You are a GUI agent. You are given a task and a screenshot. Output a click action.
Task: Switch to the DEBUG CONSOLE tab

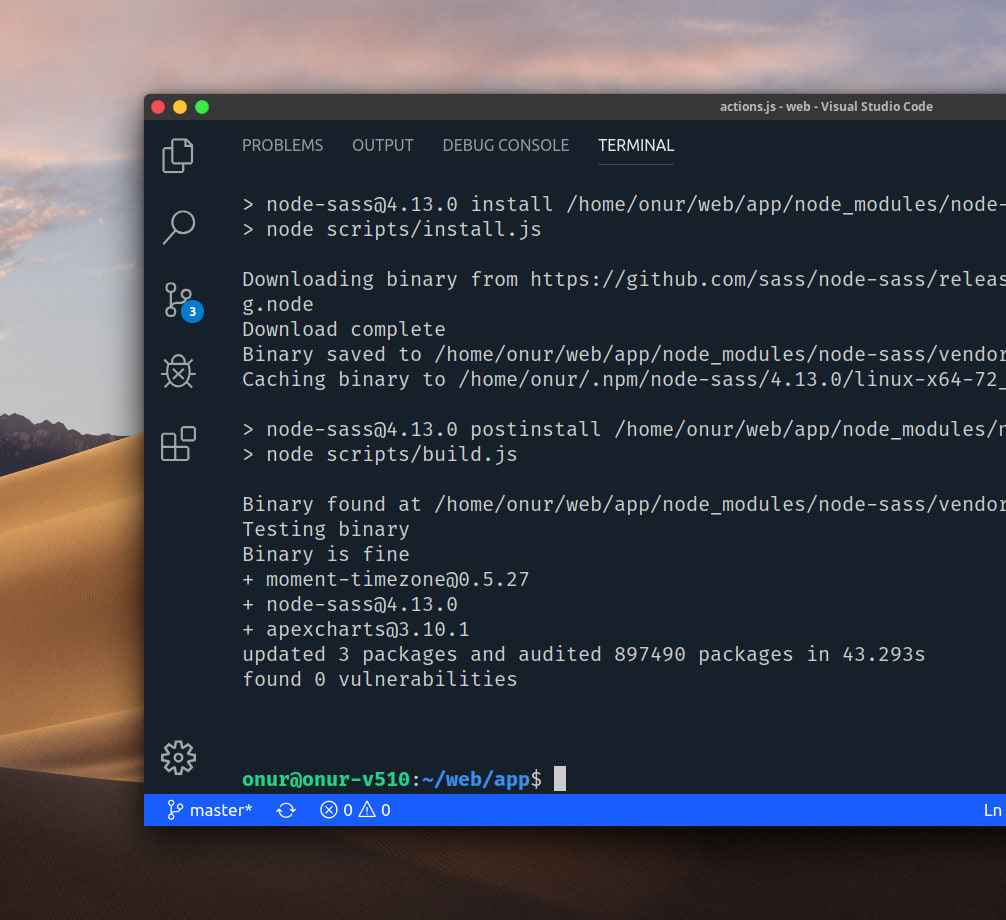506,146
